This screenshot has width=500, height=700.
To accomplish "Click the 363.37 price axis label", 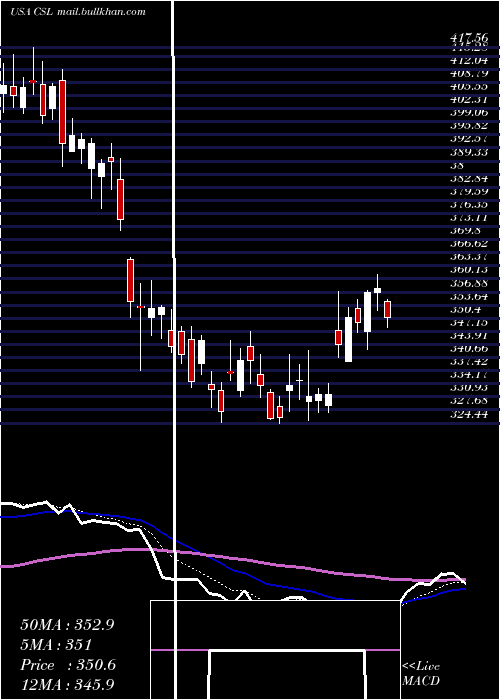I will [468, 258].
